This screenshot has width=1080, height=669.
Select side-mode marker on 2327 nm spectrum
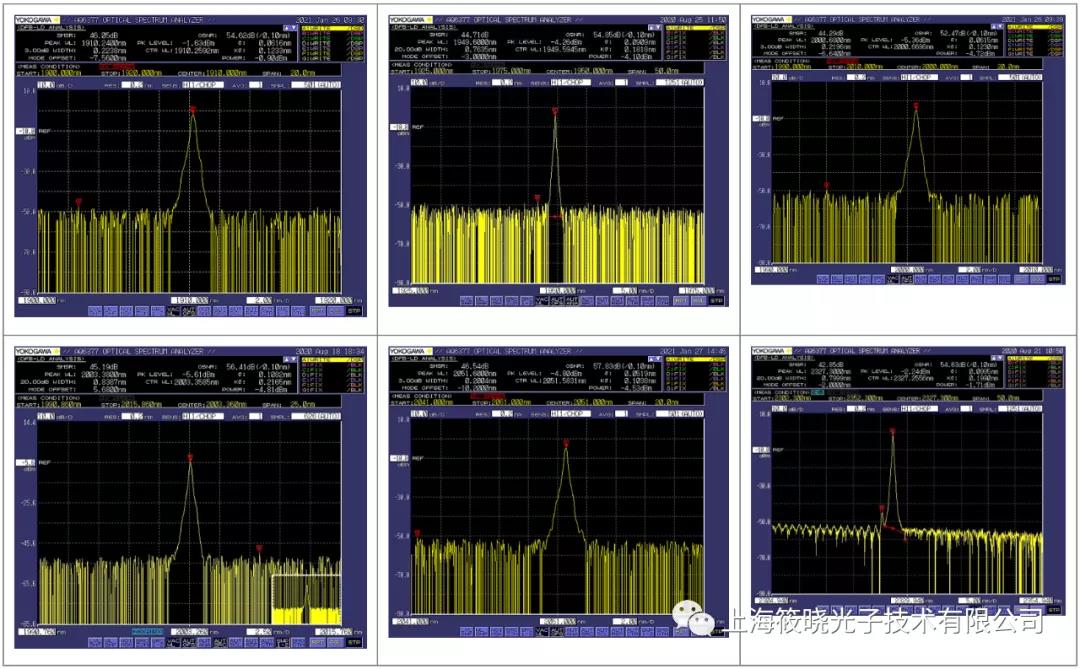pos(882,508)
